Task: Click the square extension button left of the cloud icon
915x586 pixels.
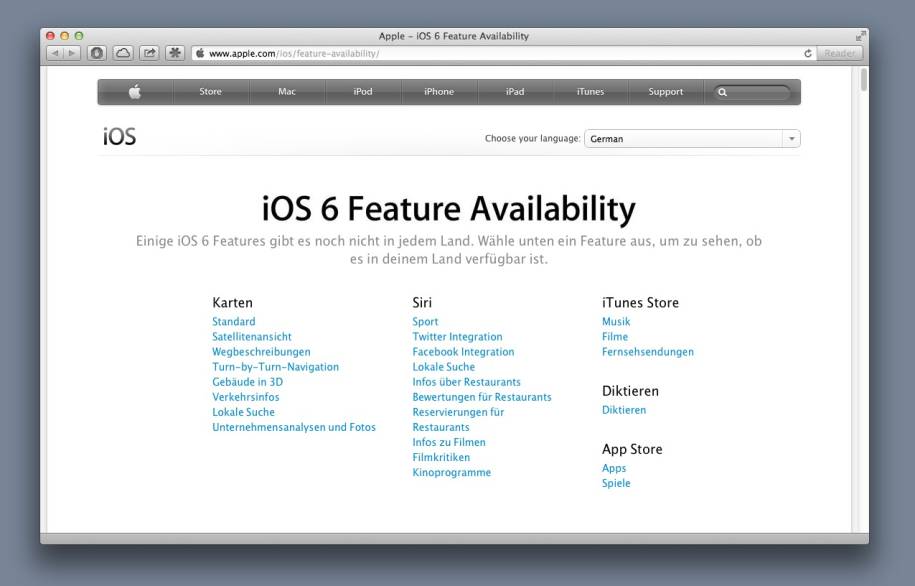Action: point(97,53)
